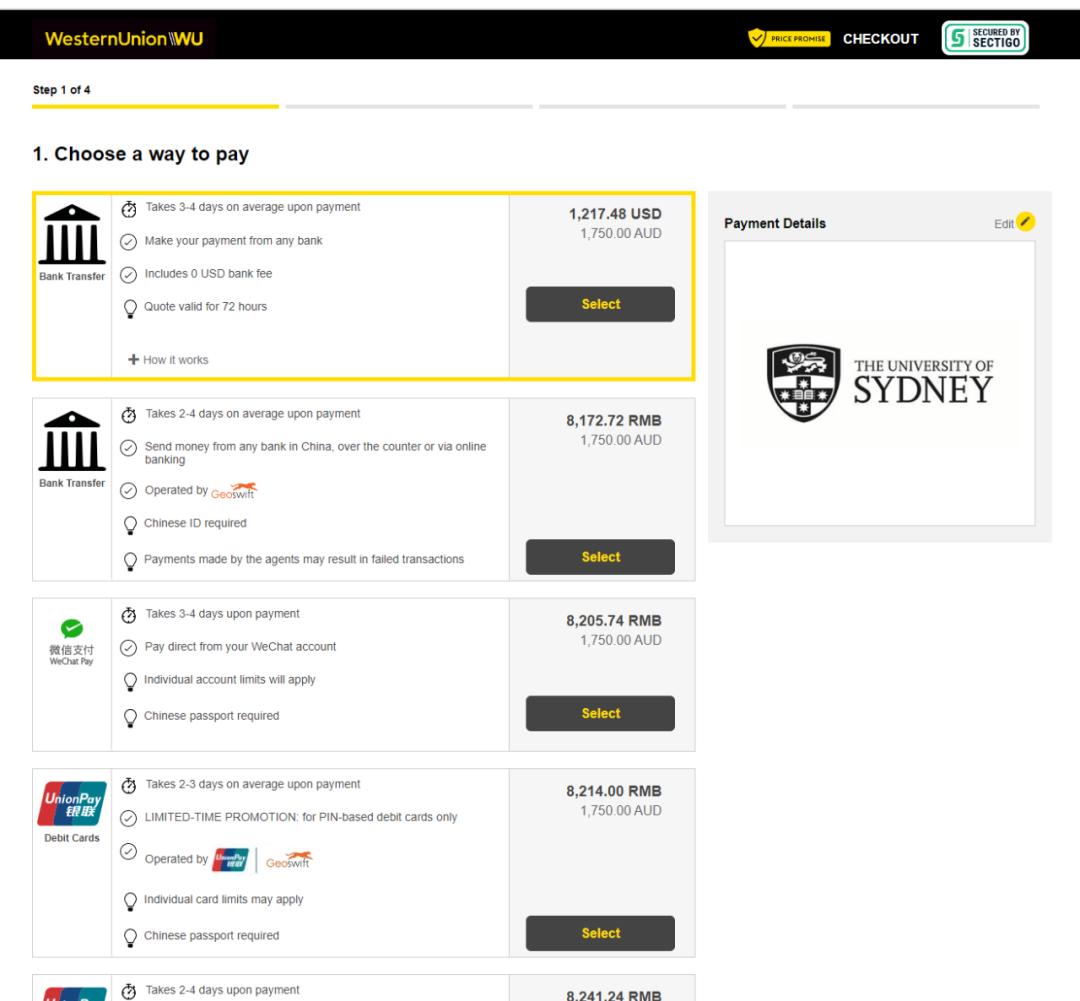Click the 'Step 1 of 4' label
This screenshot has height=1001, width=1080.
point(61,90)
